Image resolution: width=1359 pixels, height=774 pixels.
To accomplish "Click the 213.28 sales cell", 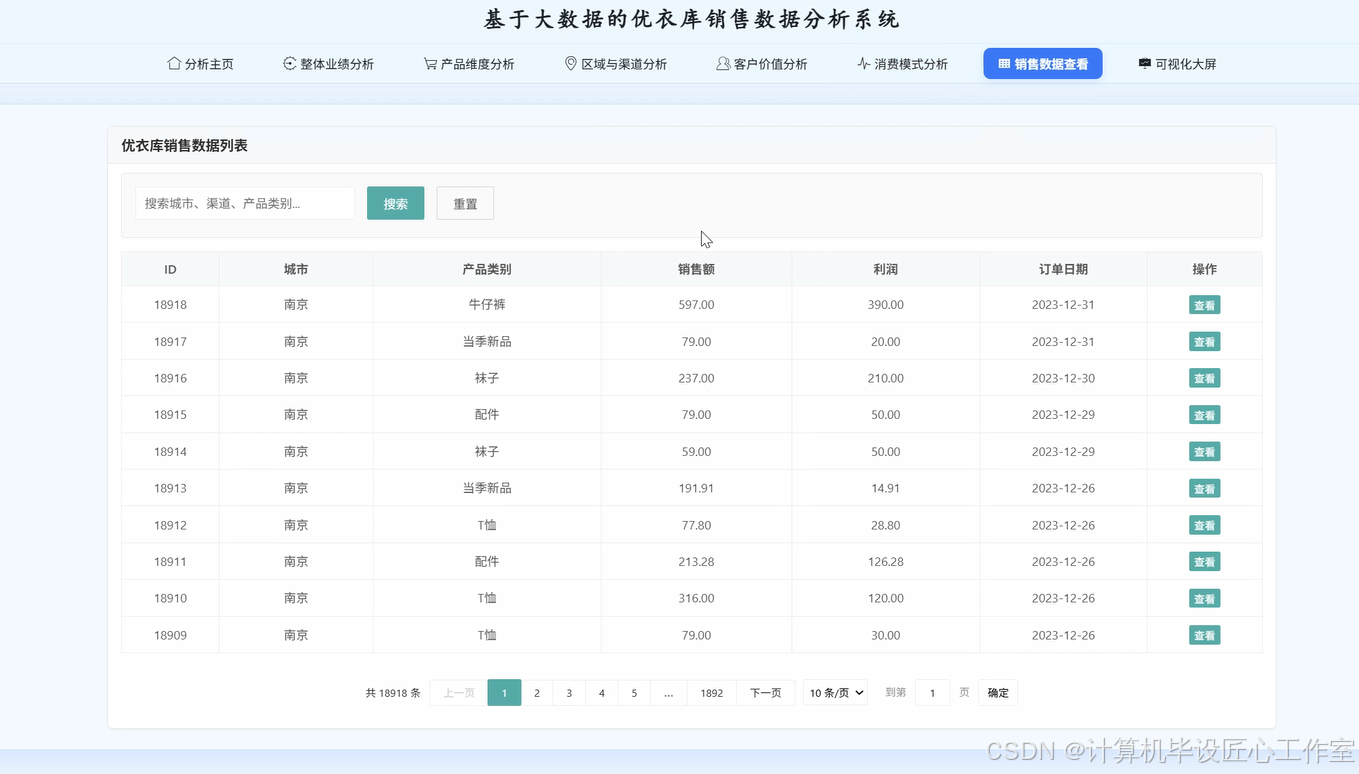I will point(696,562).
